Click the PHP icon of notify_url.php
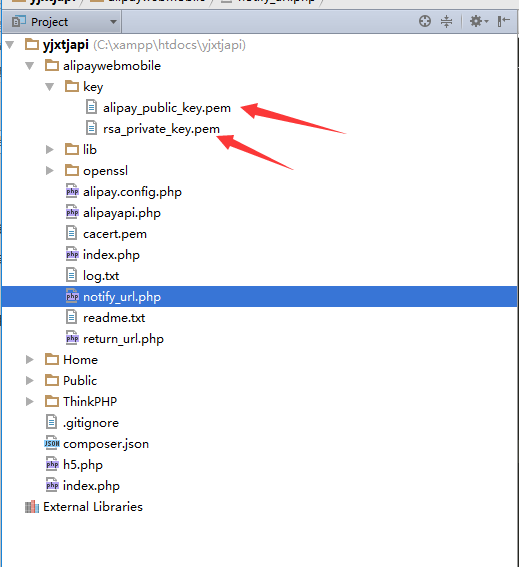Screen dimensions: 519x567 72,296
